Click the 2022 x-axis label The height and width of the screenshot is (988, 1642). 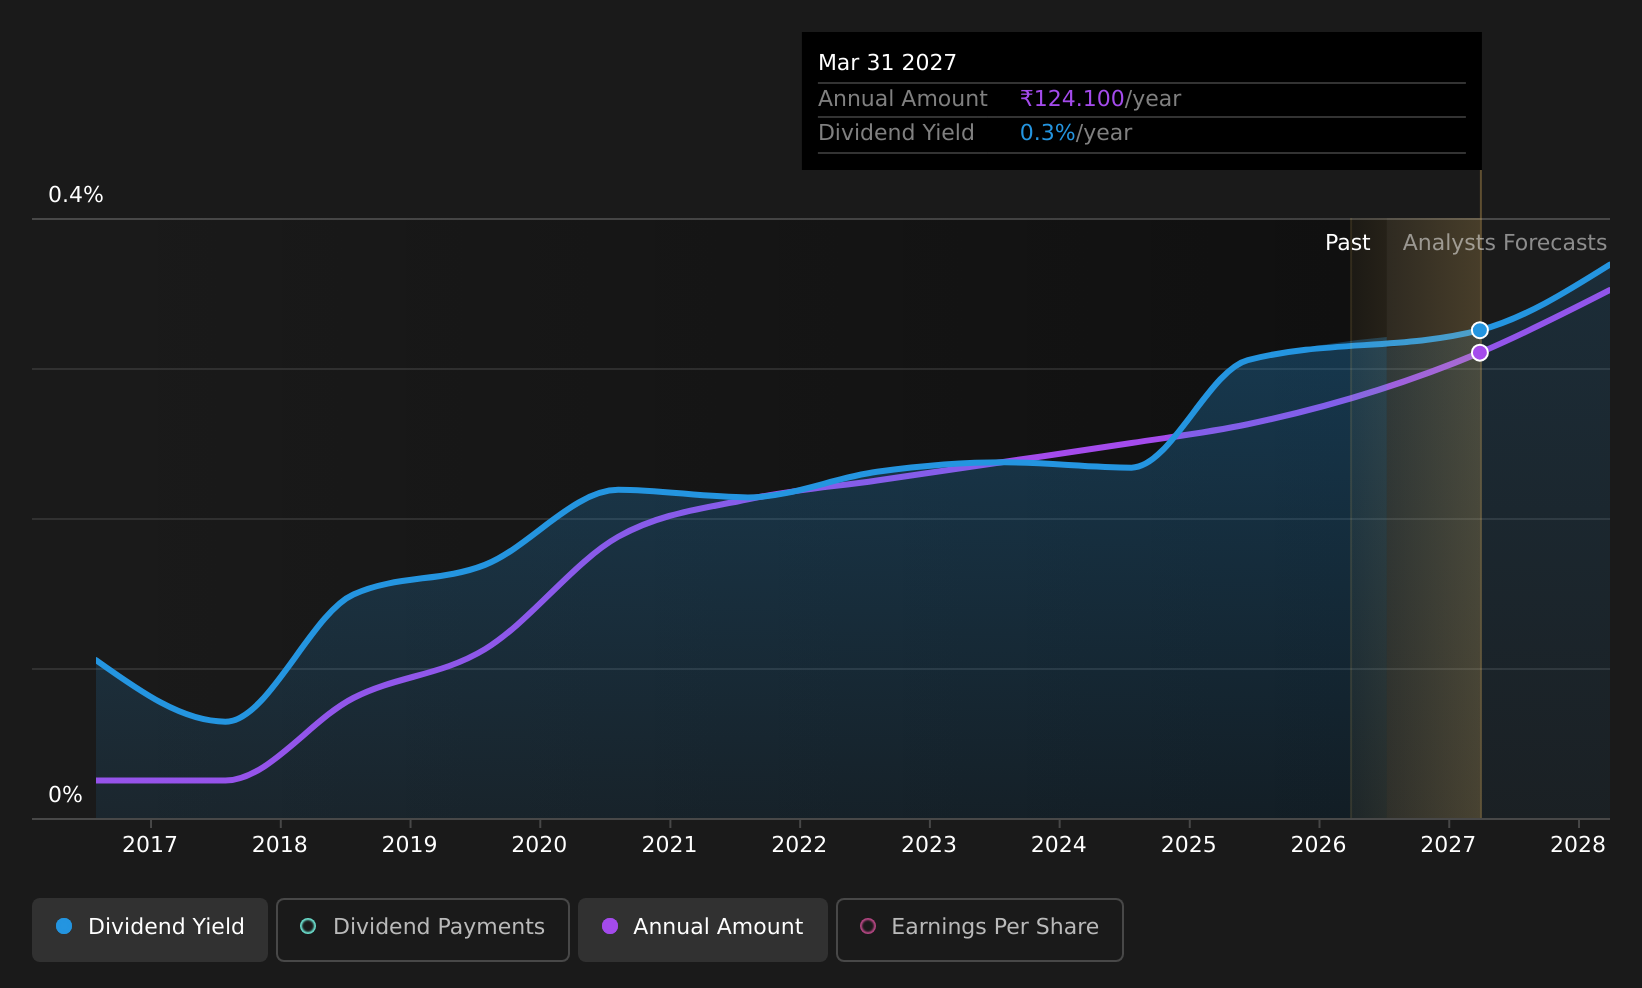tap(800, 845)
